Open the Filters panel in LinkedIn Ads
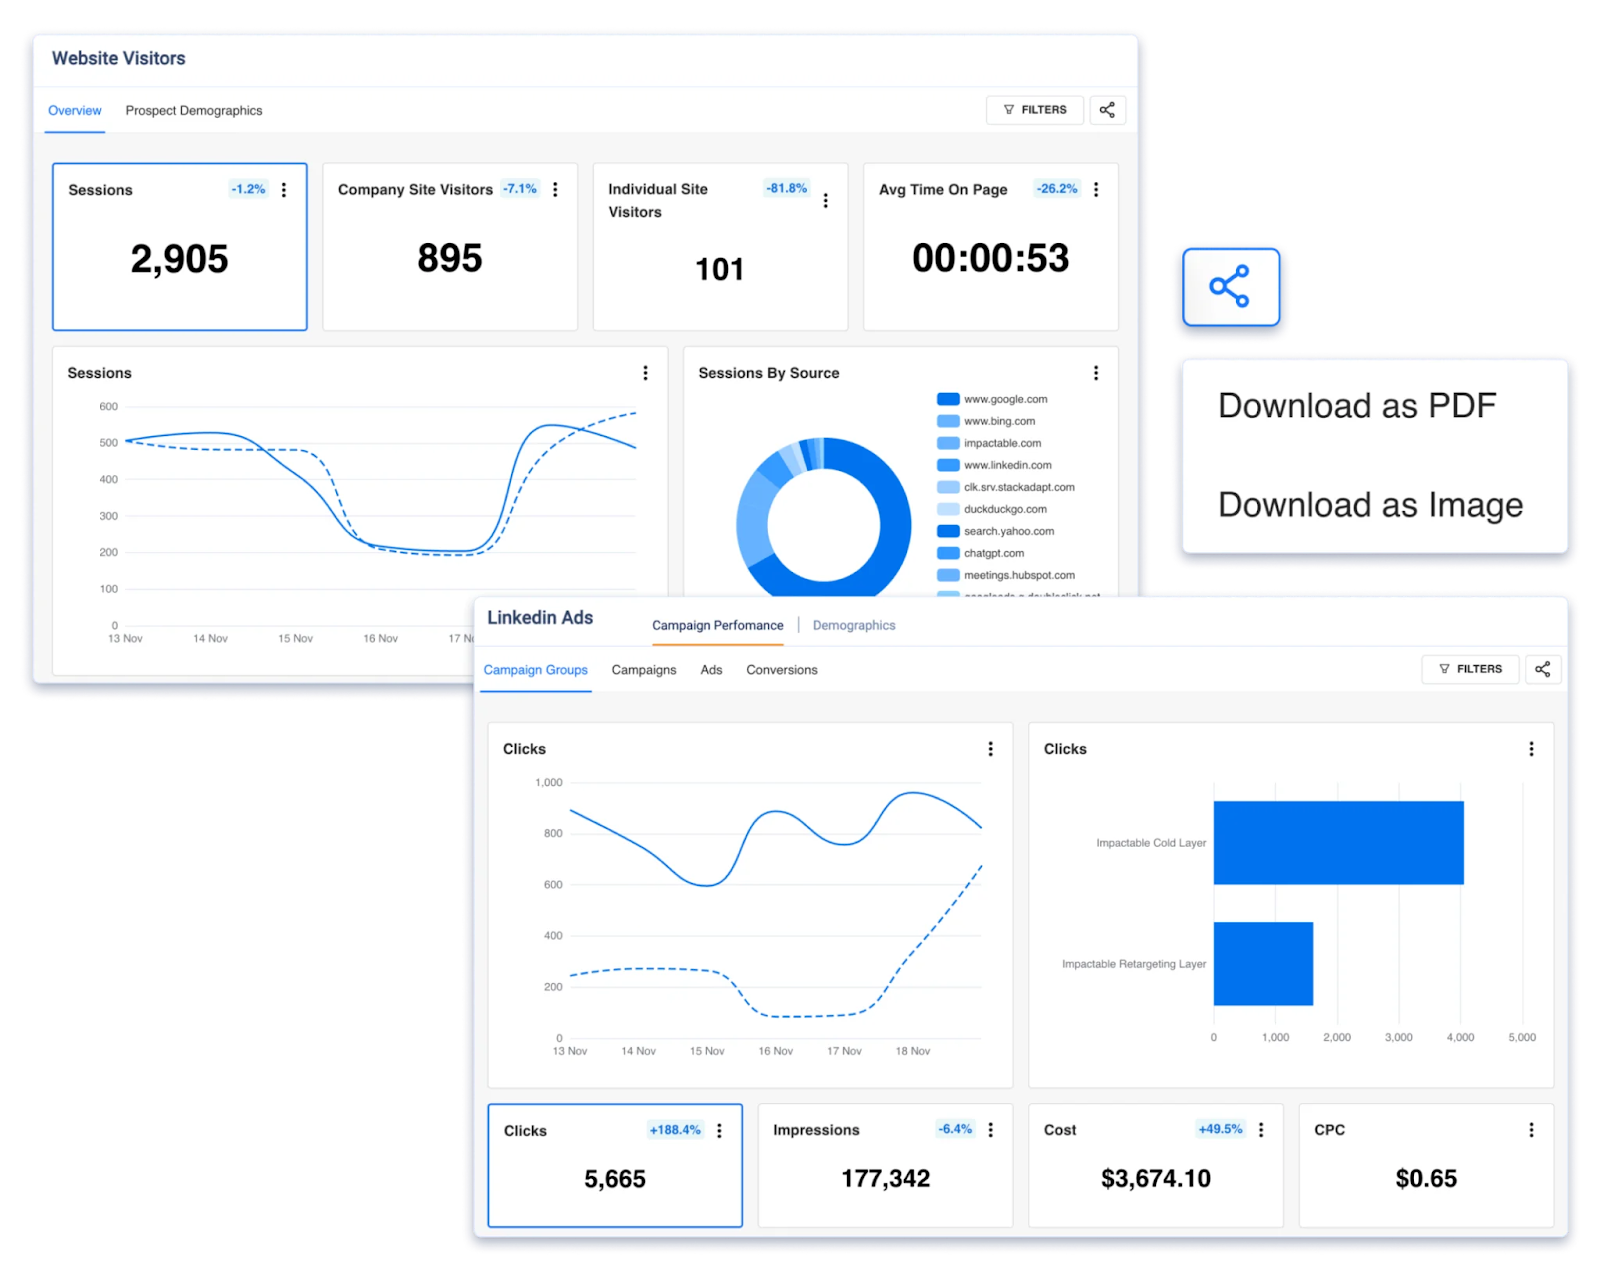Screen dimensions: 1600x1265 point(1470,669)
